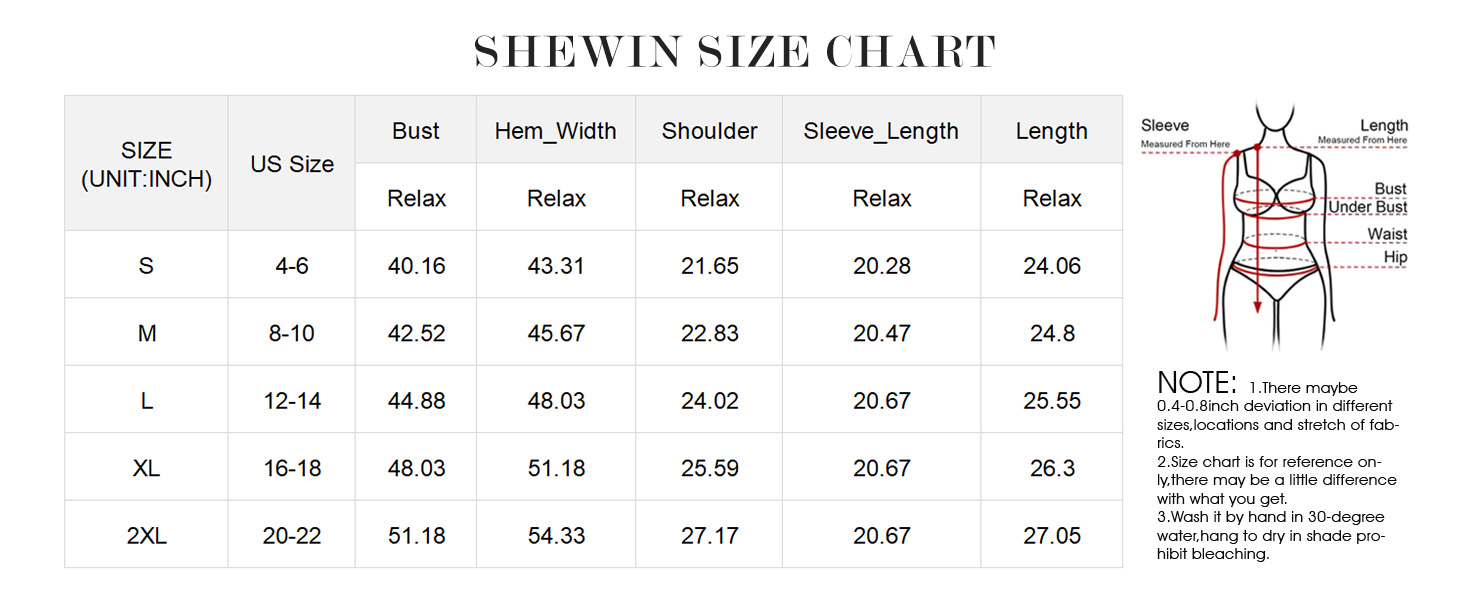This screenshot has width=1464, height=600.
Task: Select the size M row label
Action: click(x=146, y=333)
